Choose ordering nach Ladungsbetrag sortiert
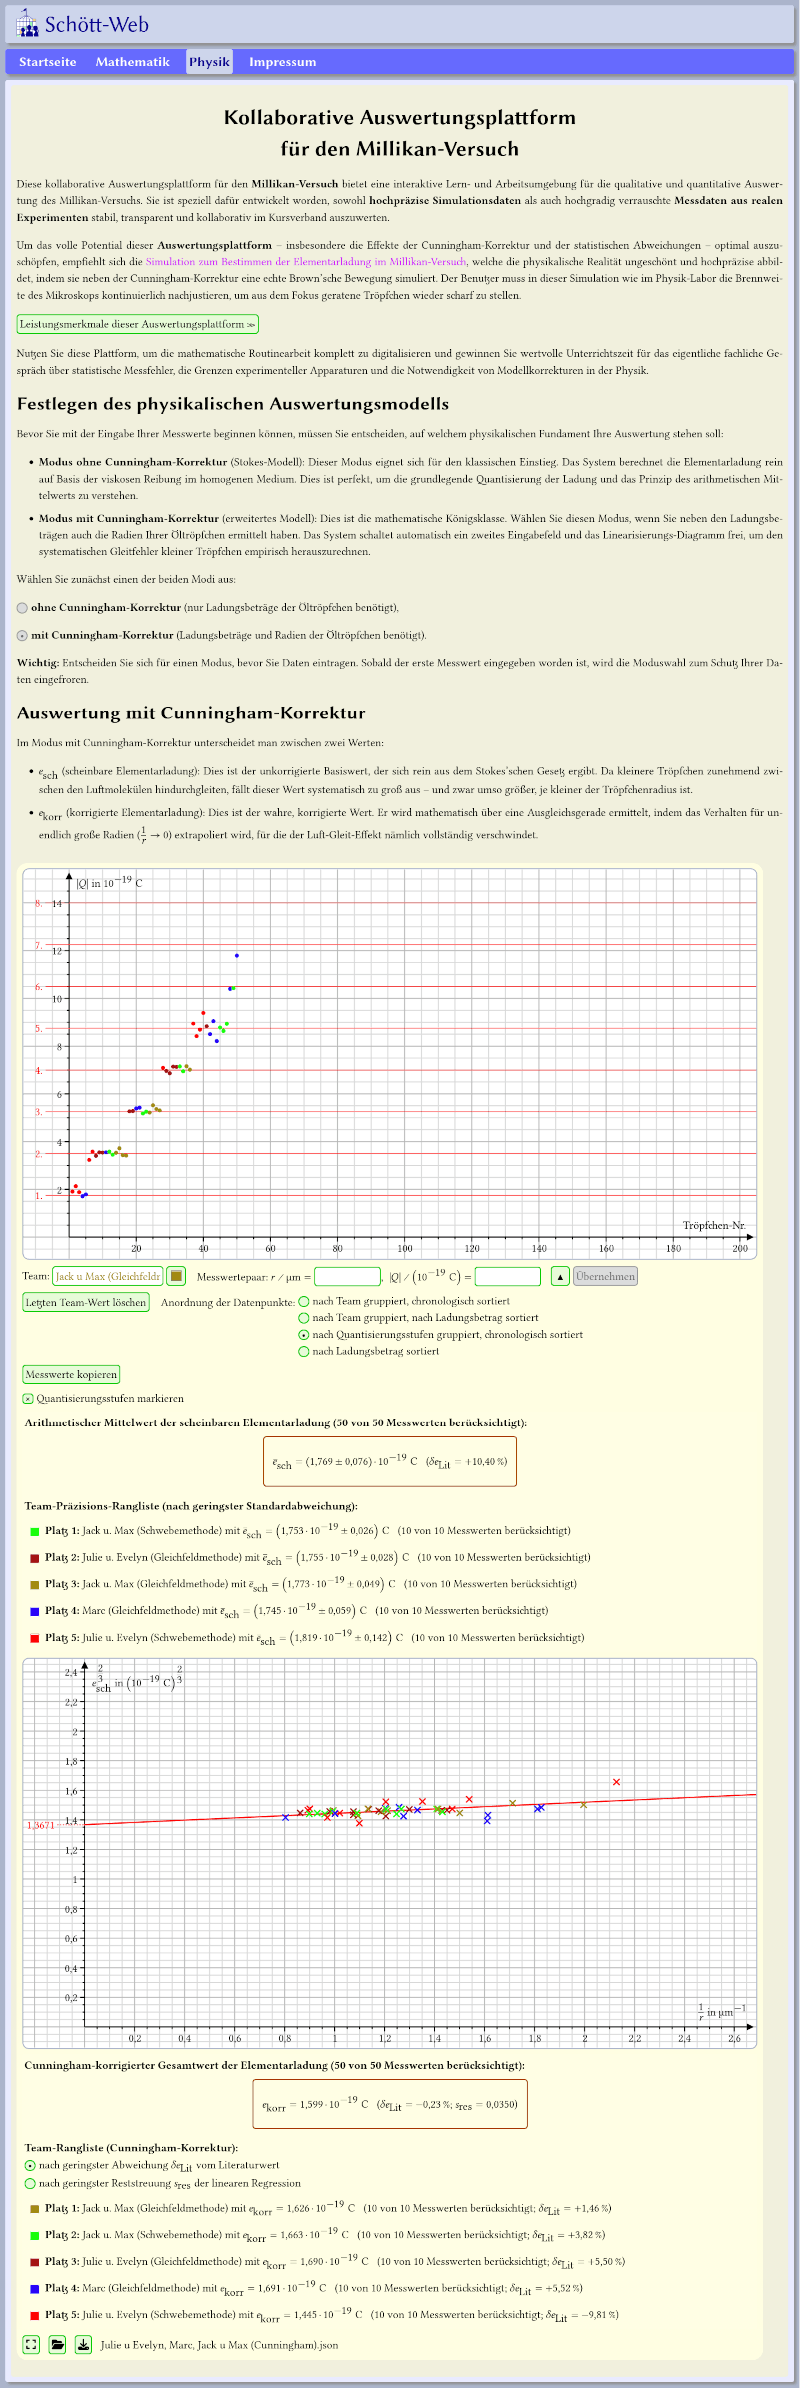 pyautogui.click(x=304, y=1352)
